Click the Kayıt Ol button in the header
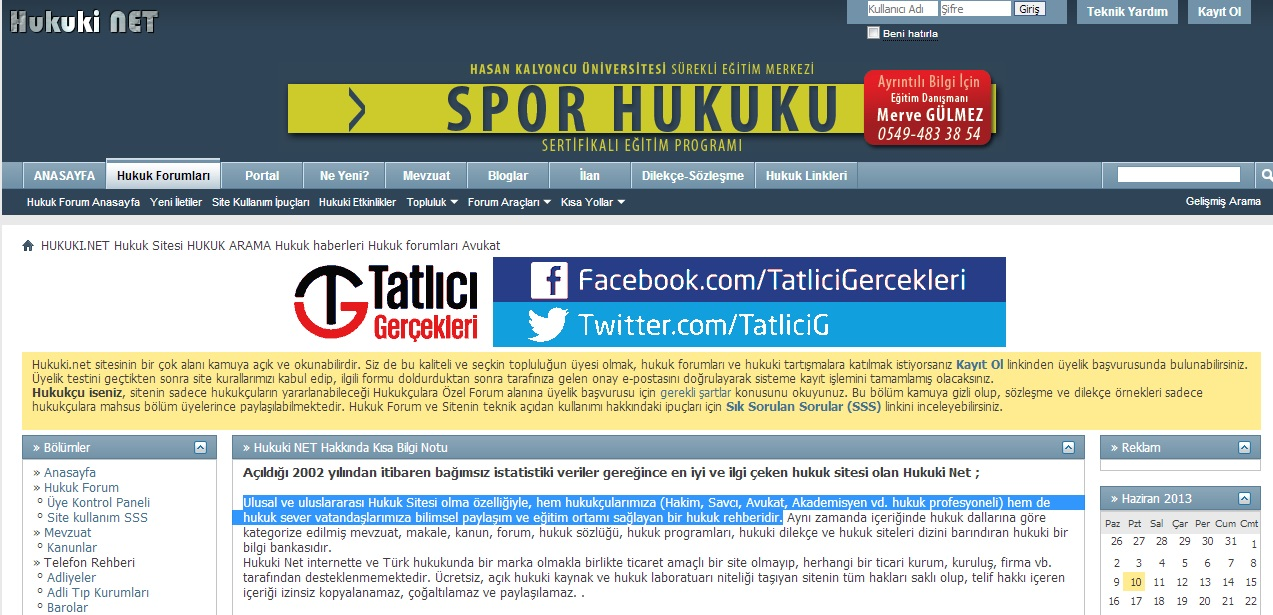The width and height of the screenshot is (1273, 615). pyautogui.click(x=1219, y=12)
